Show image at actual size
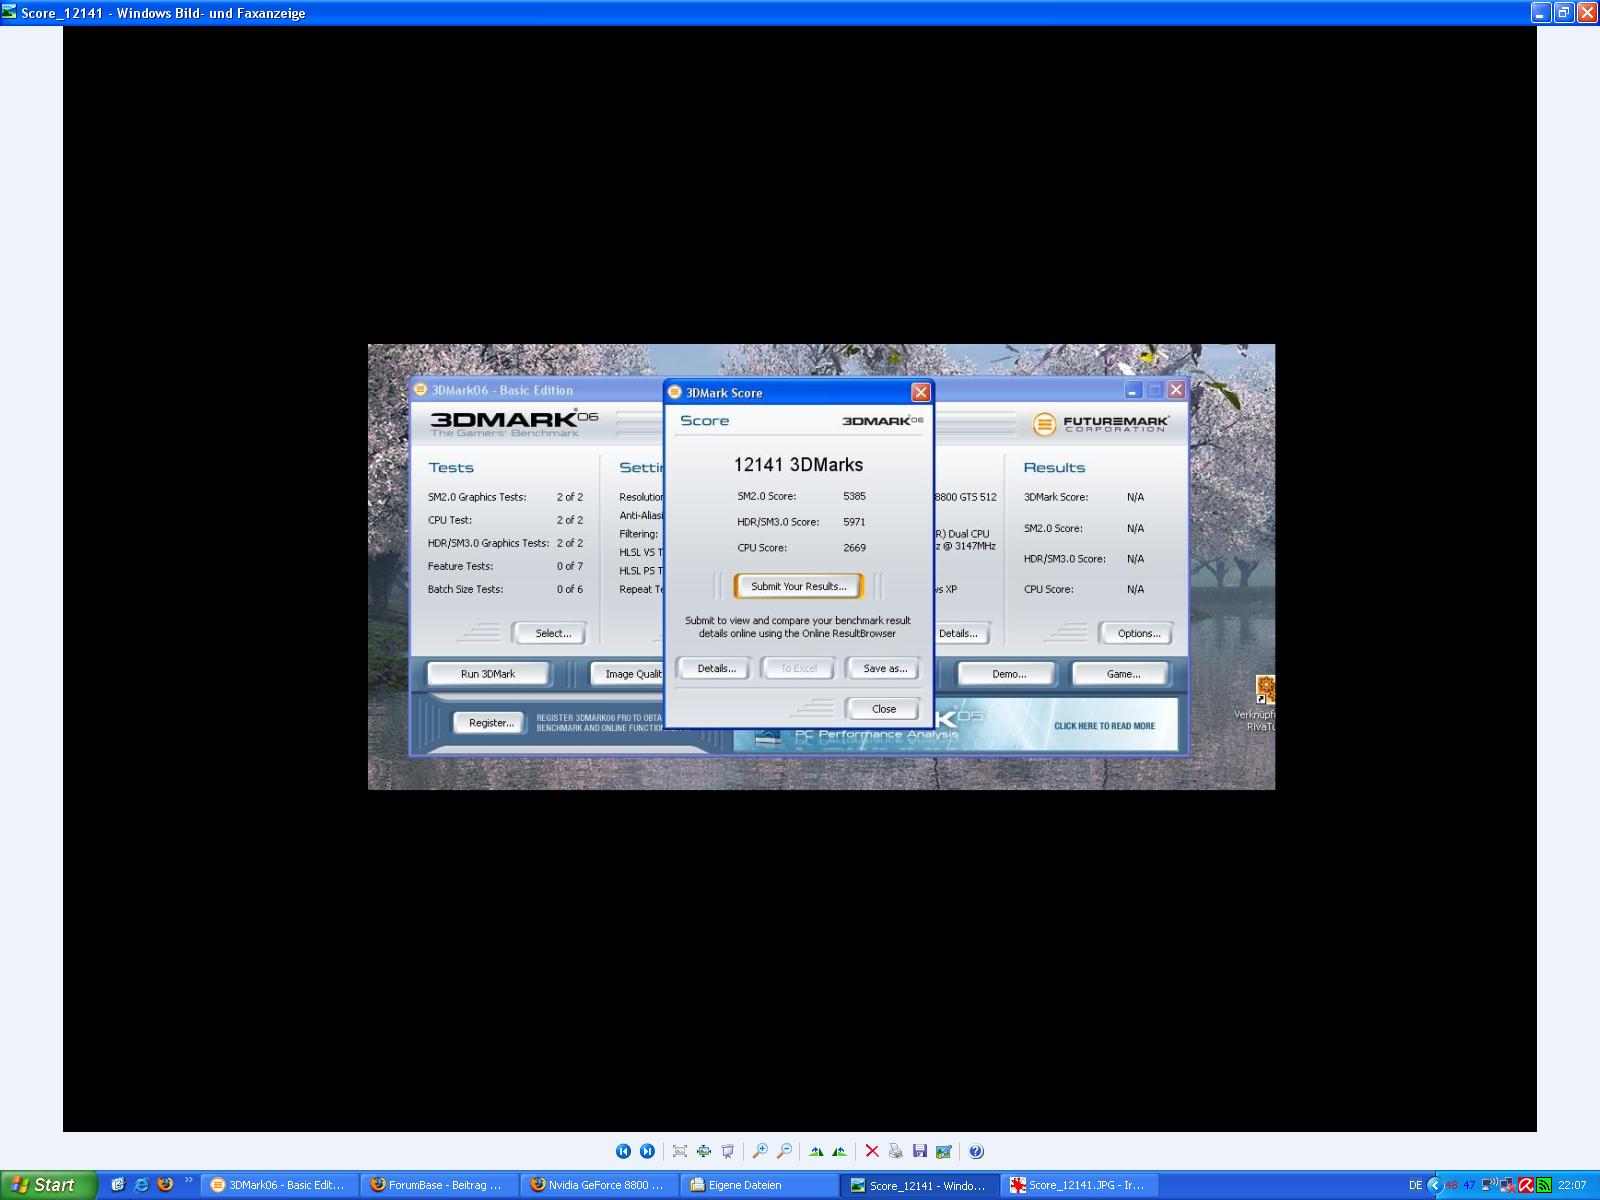The image size is (1600, 1200). [x=704, y=1151]
